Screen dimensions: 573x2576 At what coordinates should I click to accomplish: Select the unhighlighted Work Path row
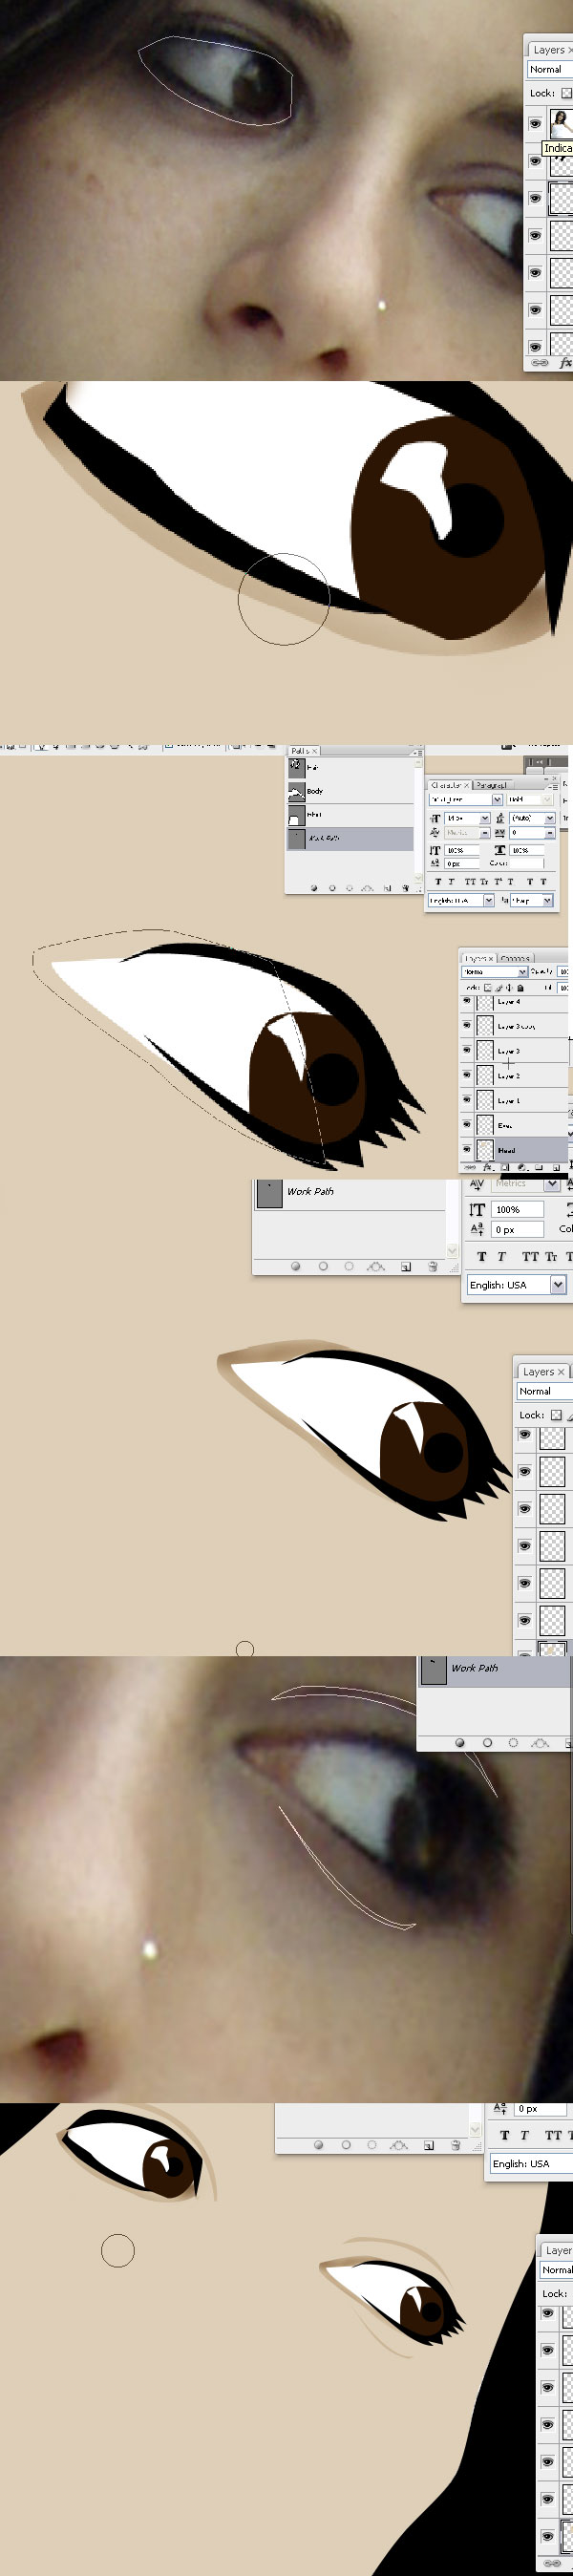tap(349, 1193)
